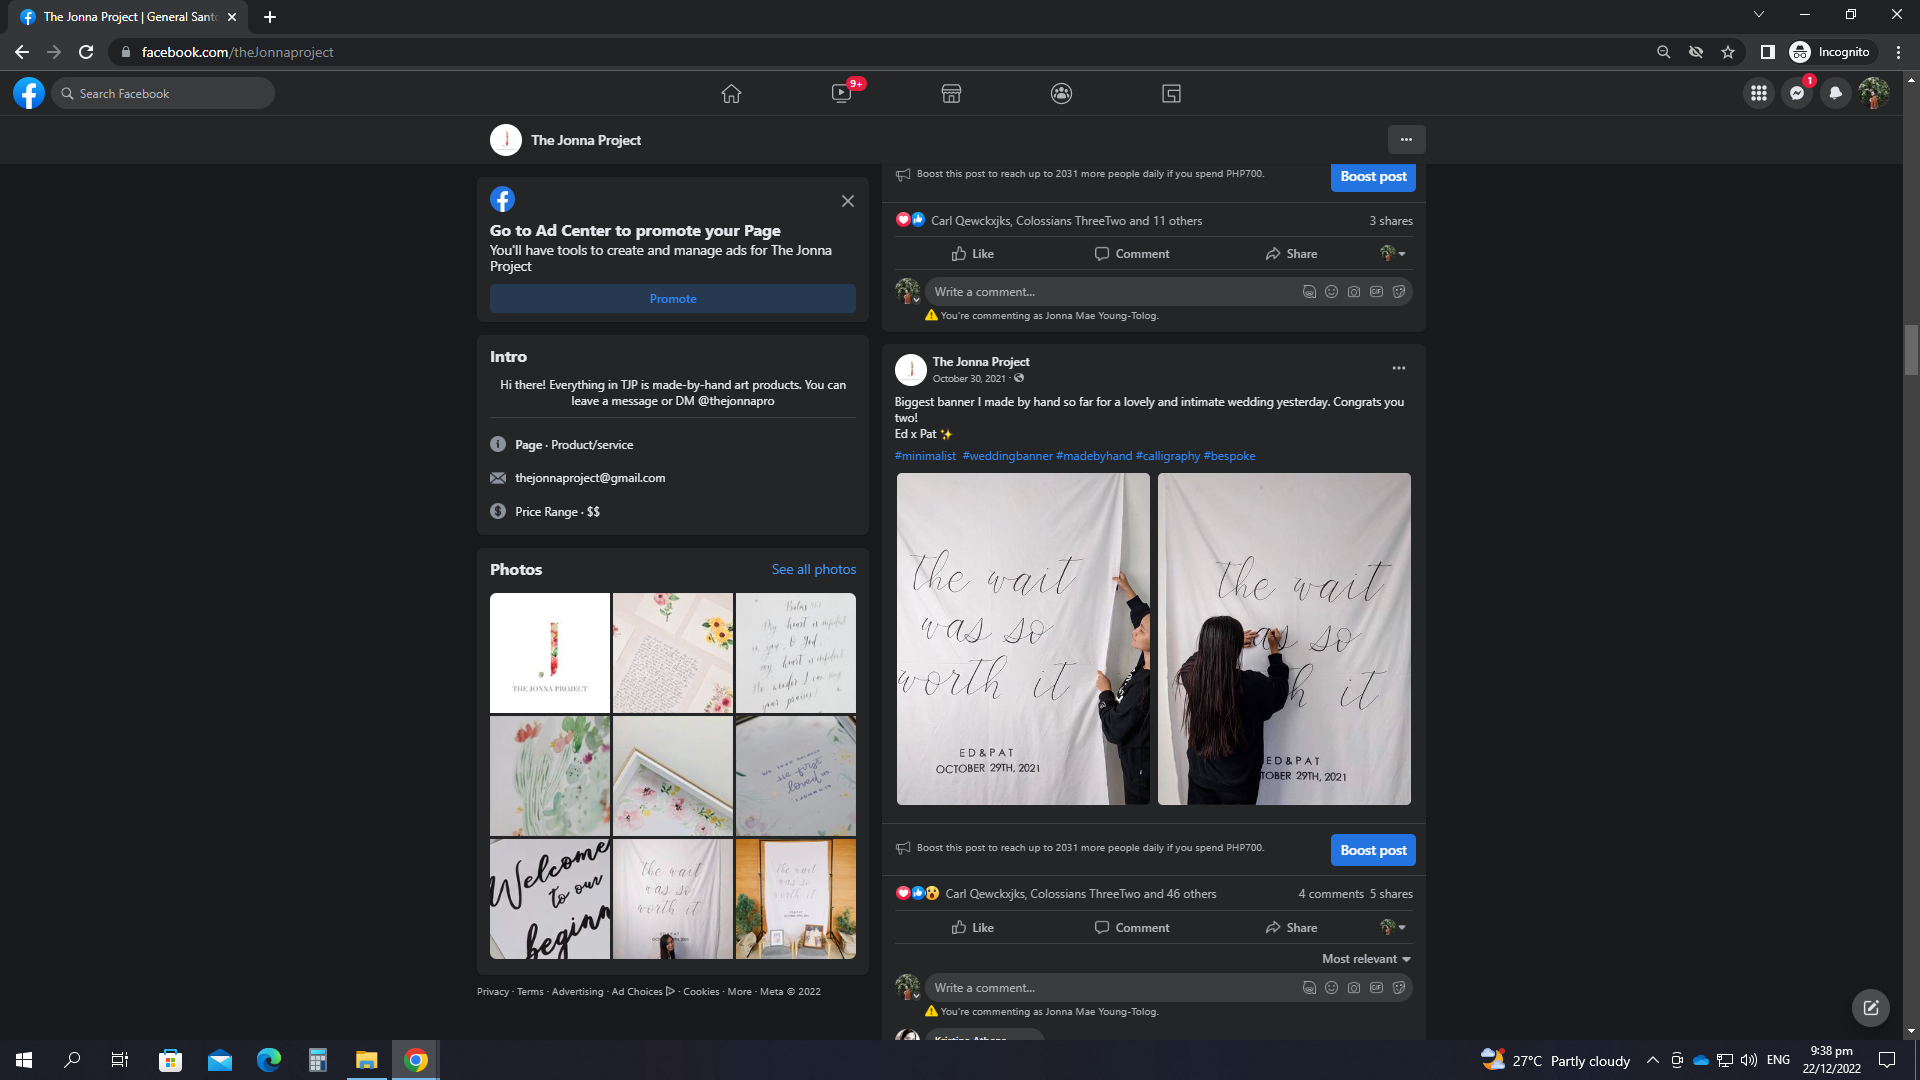
Task: Add sticker in bottom comment box
Action: [x=1399, y=987]
